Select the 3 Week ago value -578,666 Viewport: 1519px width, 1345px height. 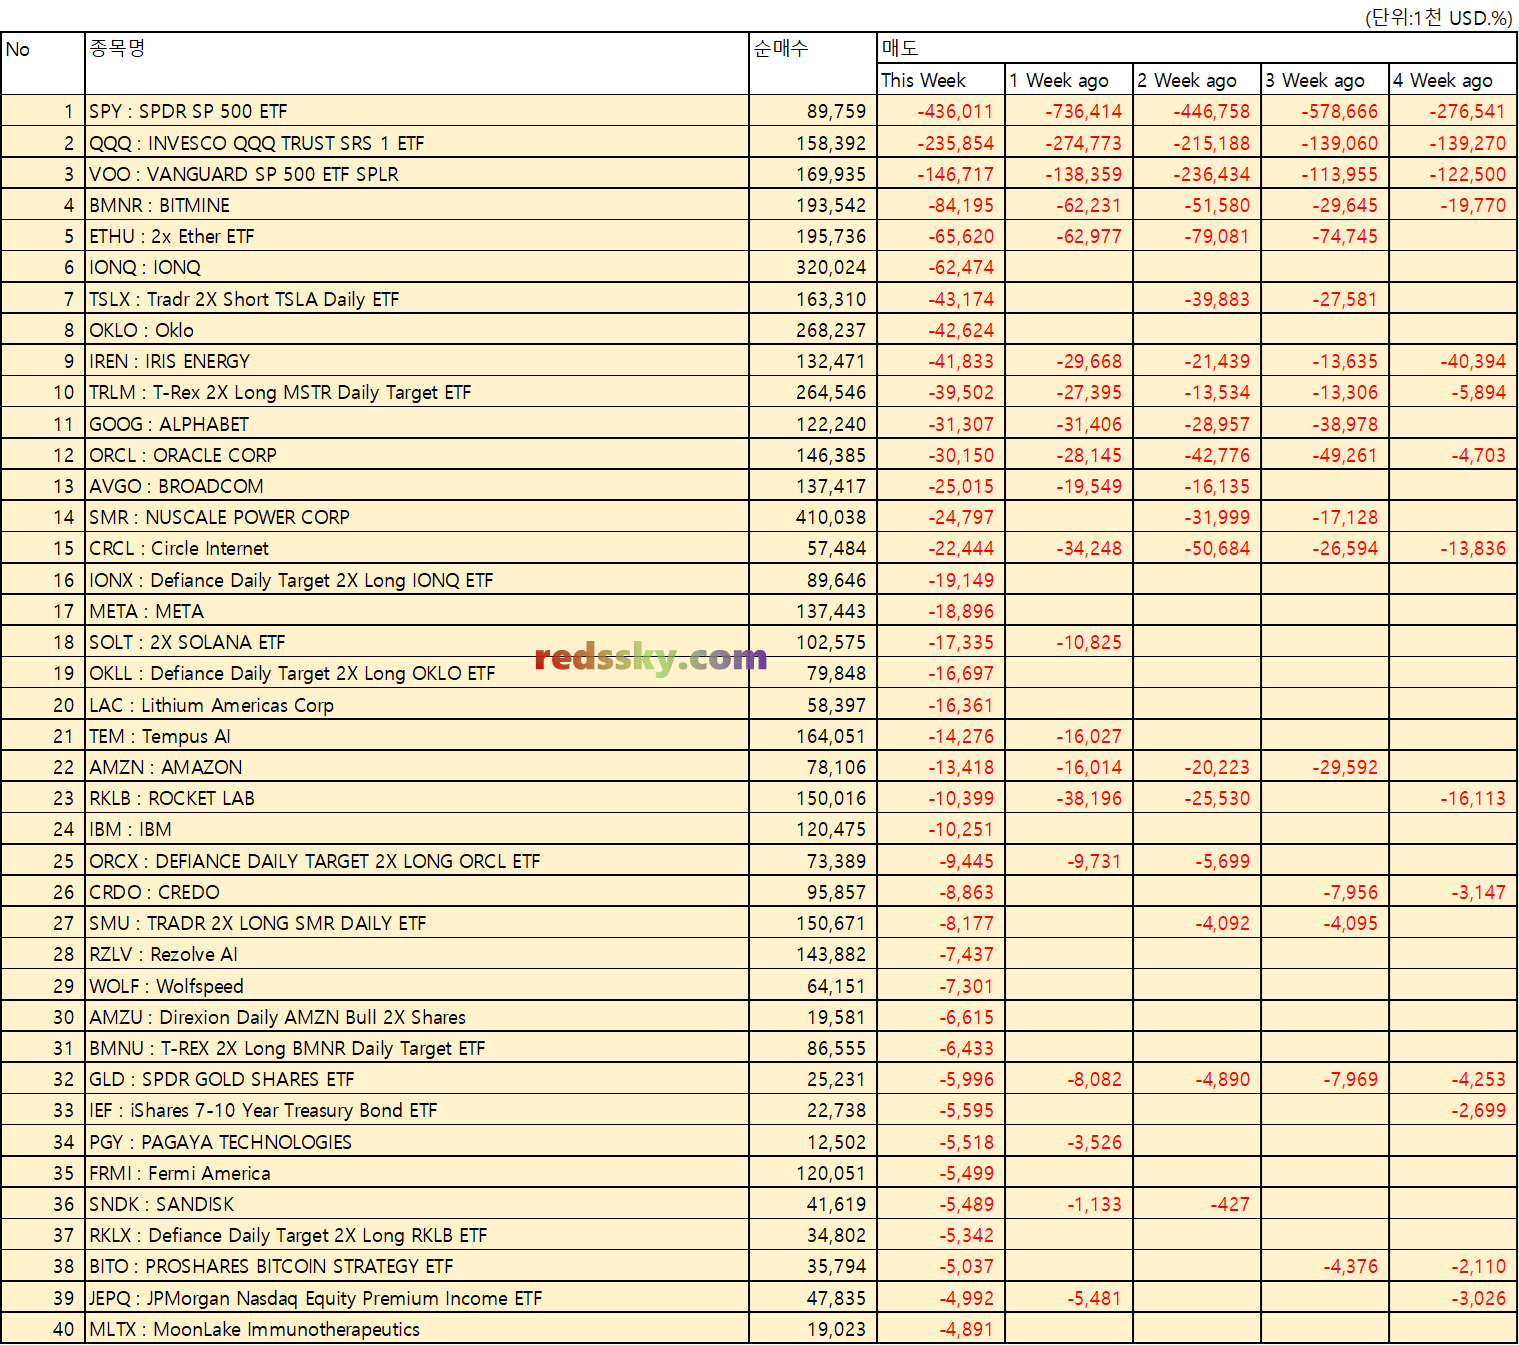[1325, 111]
